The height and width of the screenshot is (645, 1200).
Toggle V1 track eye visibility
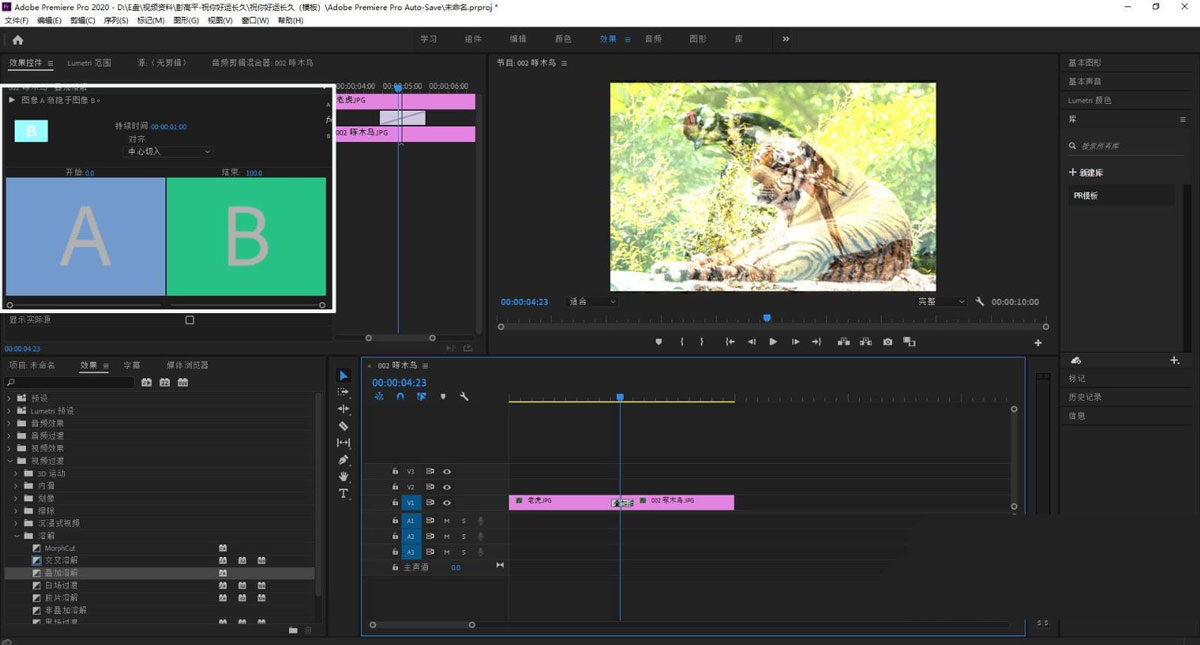coord(447,503)
